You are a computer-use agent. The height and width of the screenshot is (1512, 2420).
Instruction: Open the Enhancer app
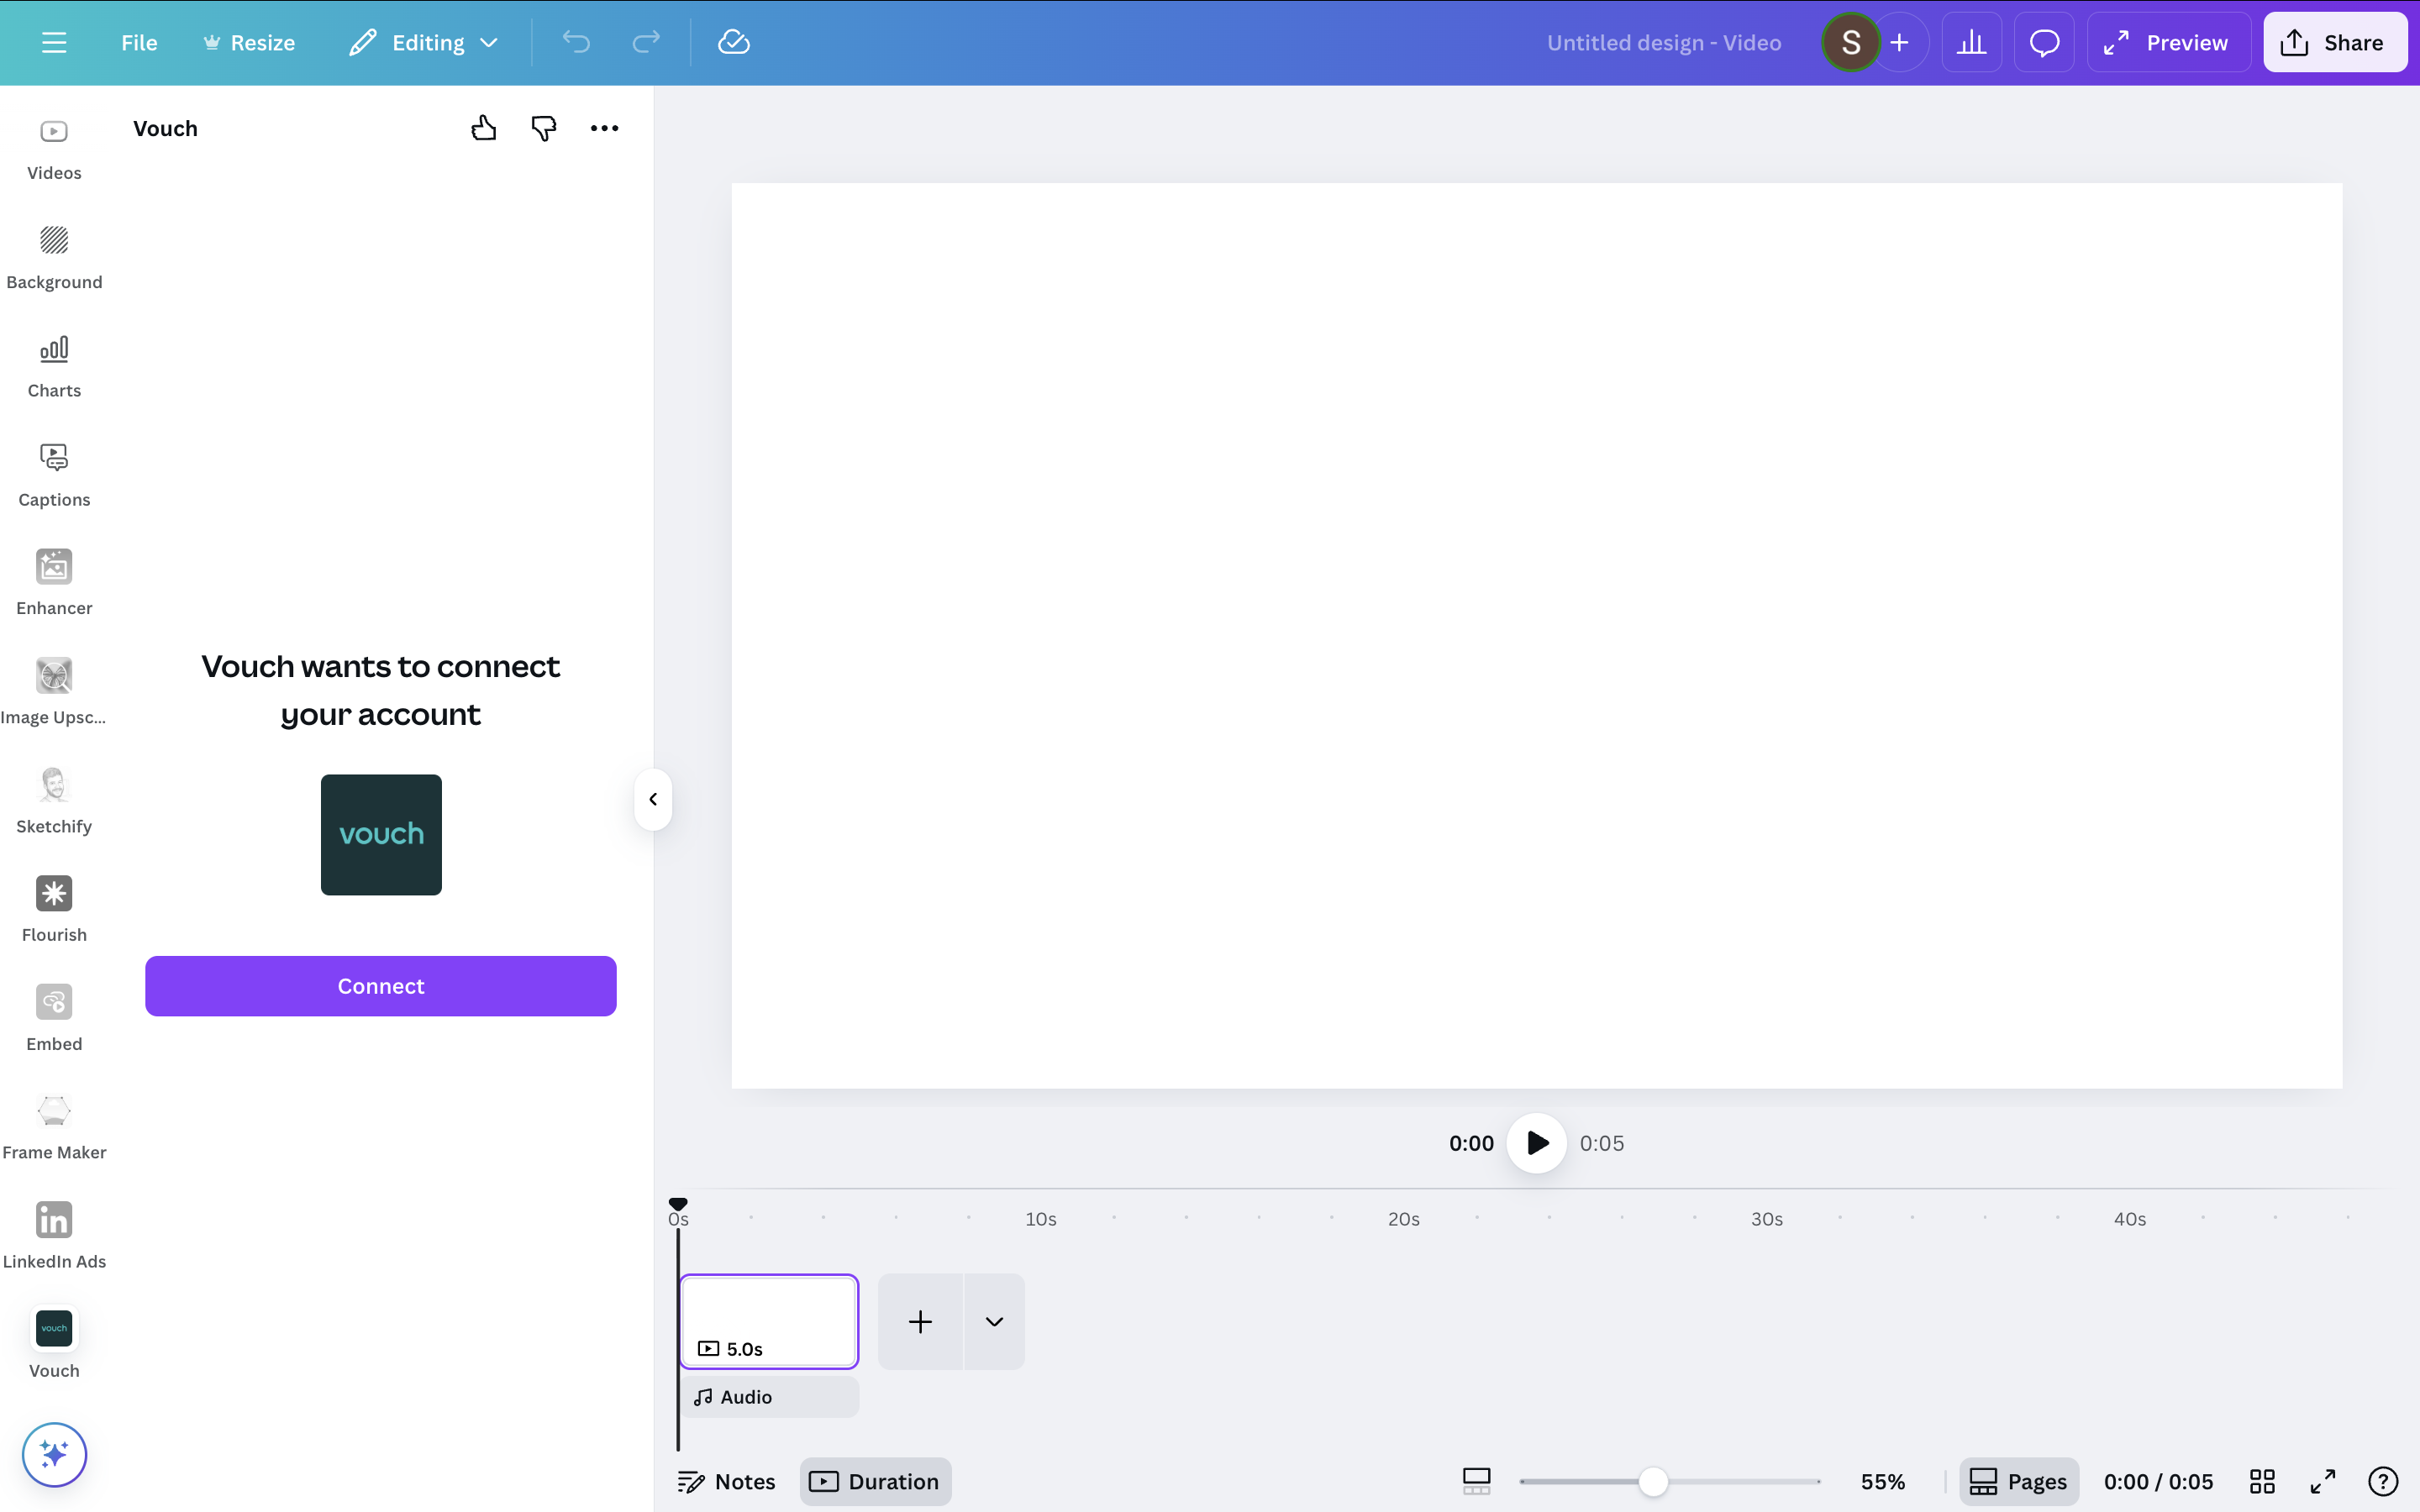point(54,584)
